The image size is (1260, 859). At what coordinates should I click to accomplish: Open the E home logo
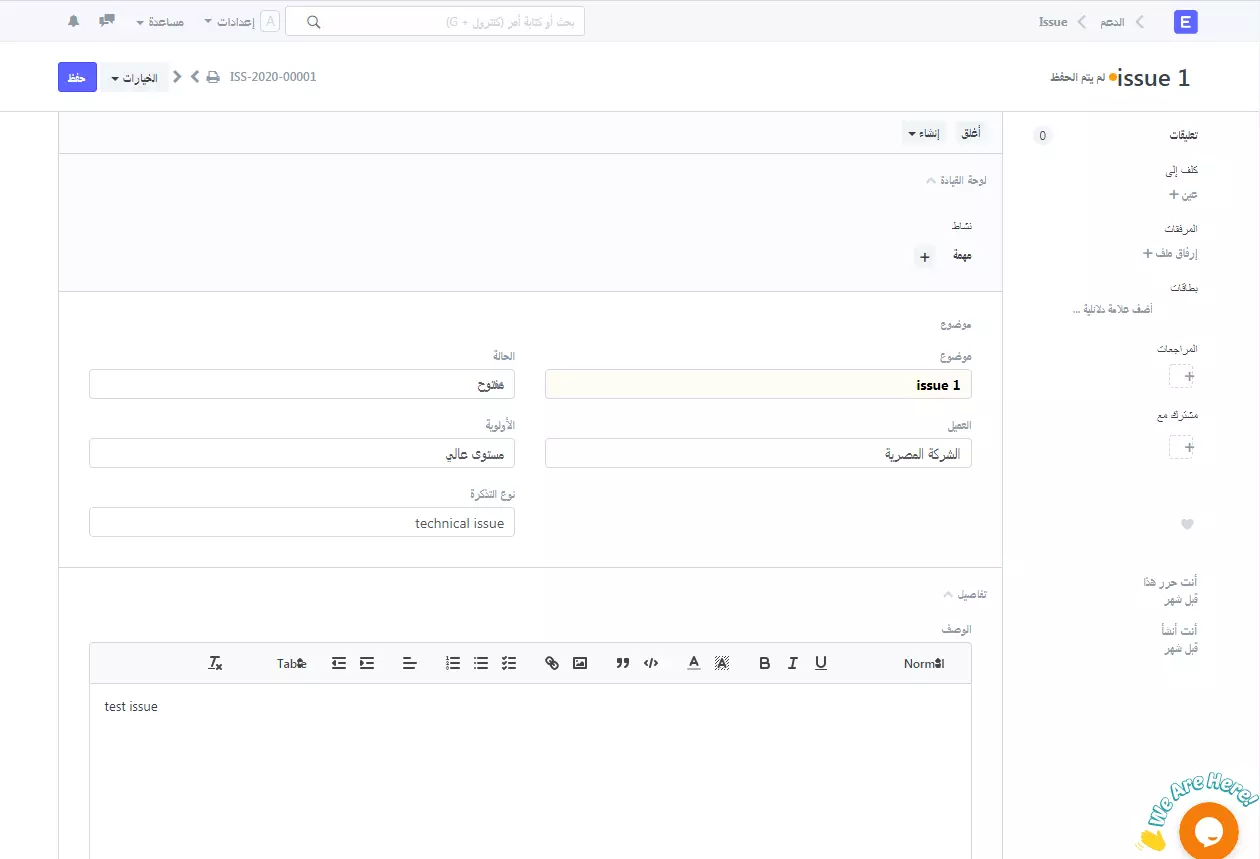(1185, 22)
